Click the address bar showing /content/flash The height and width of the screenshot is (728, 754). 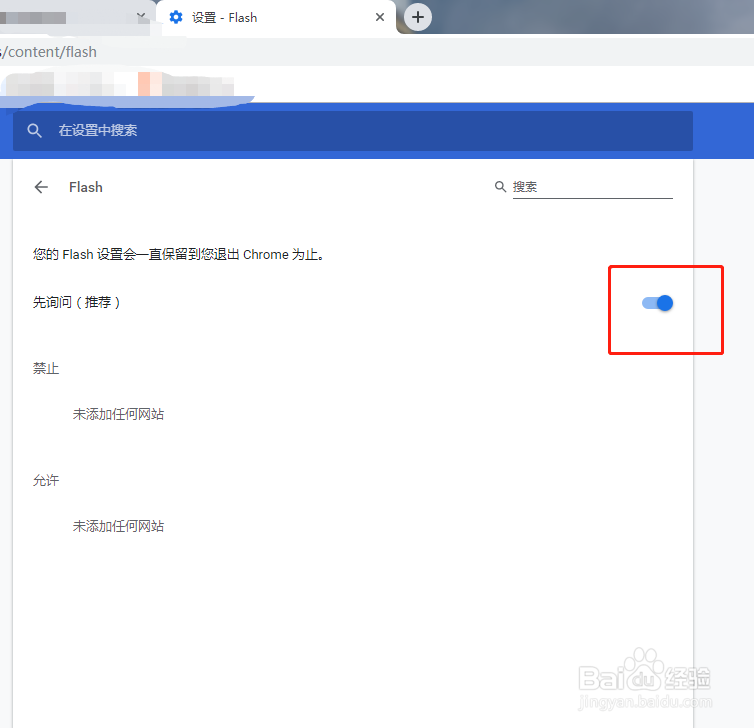click(x=377, y=51)
